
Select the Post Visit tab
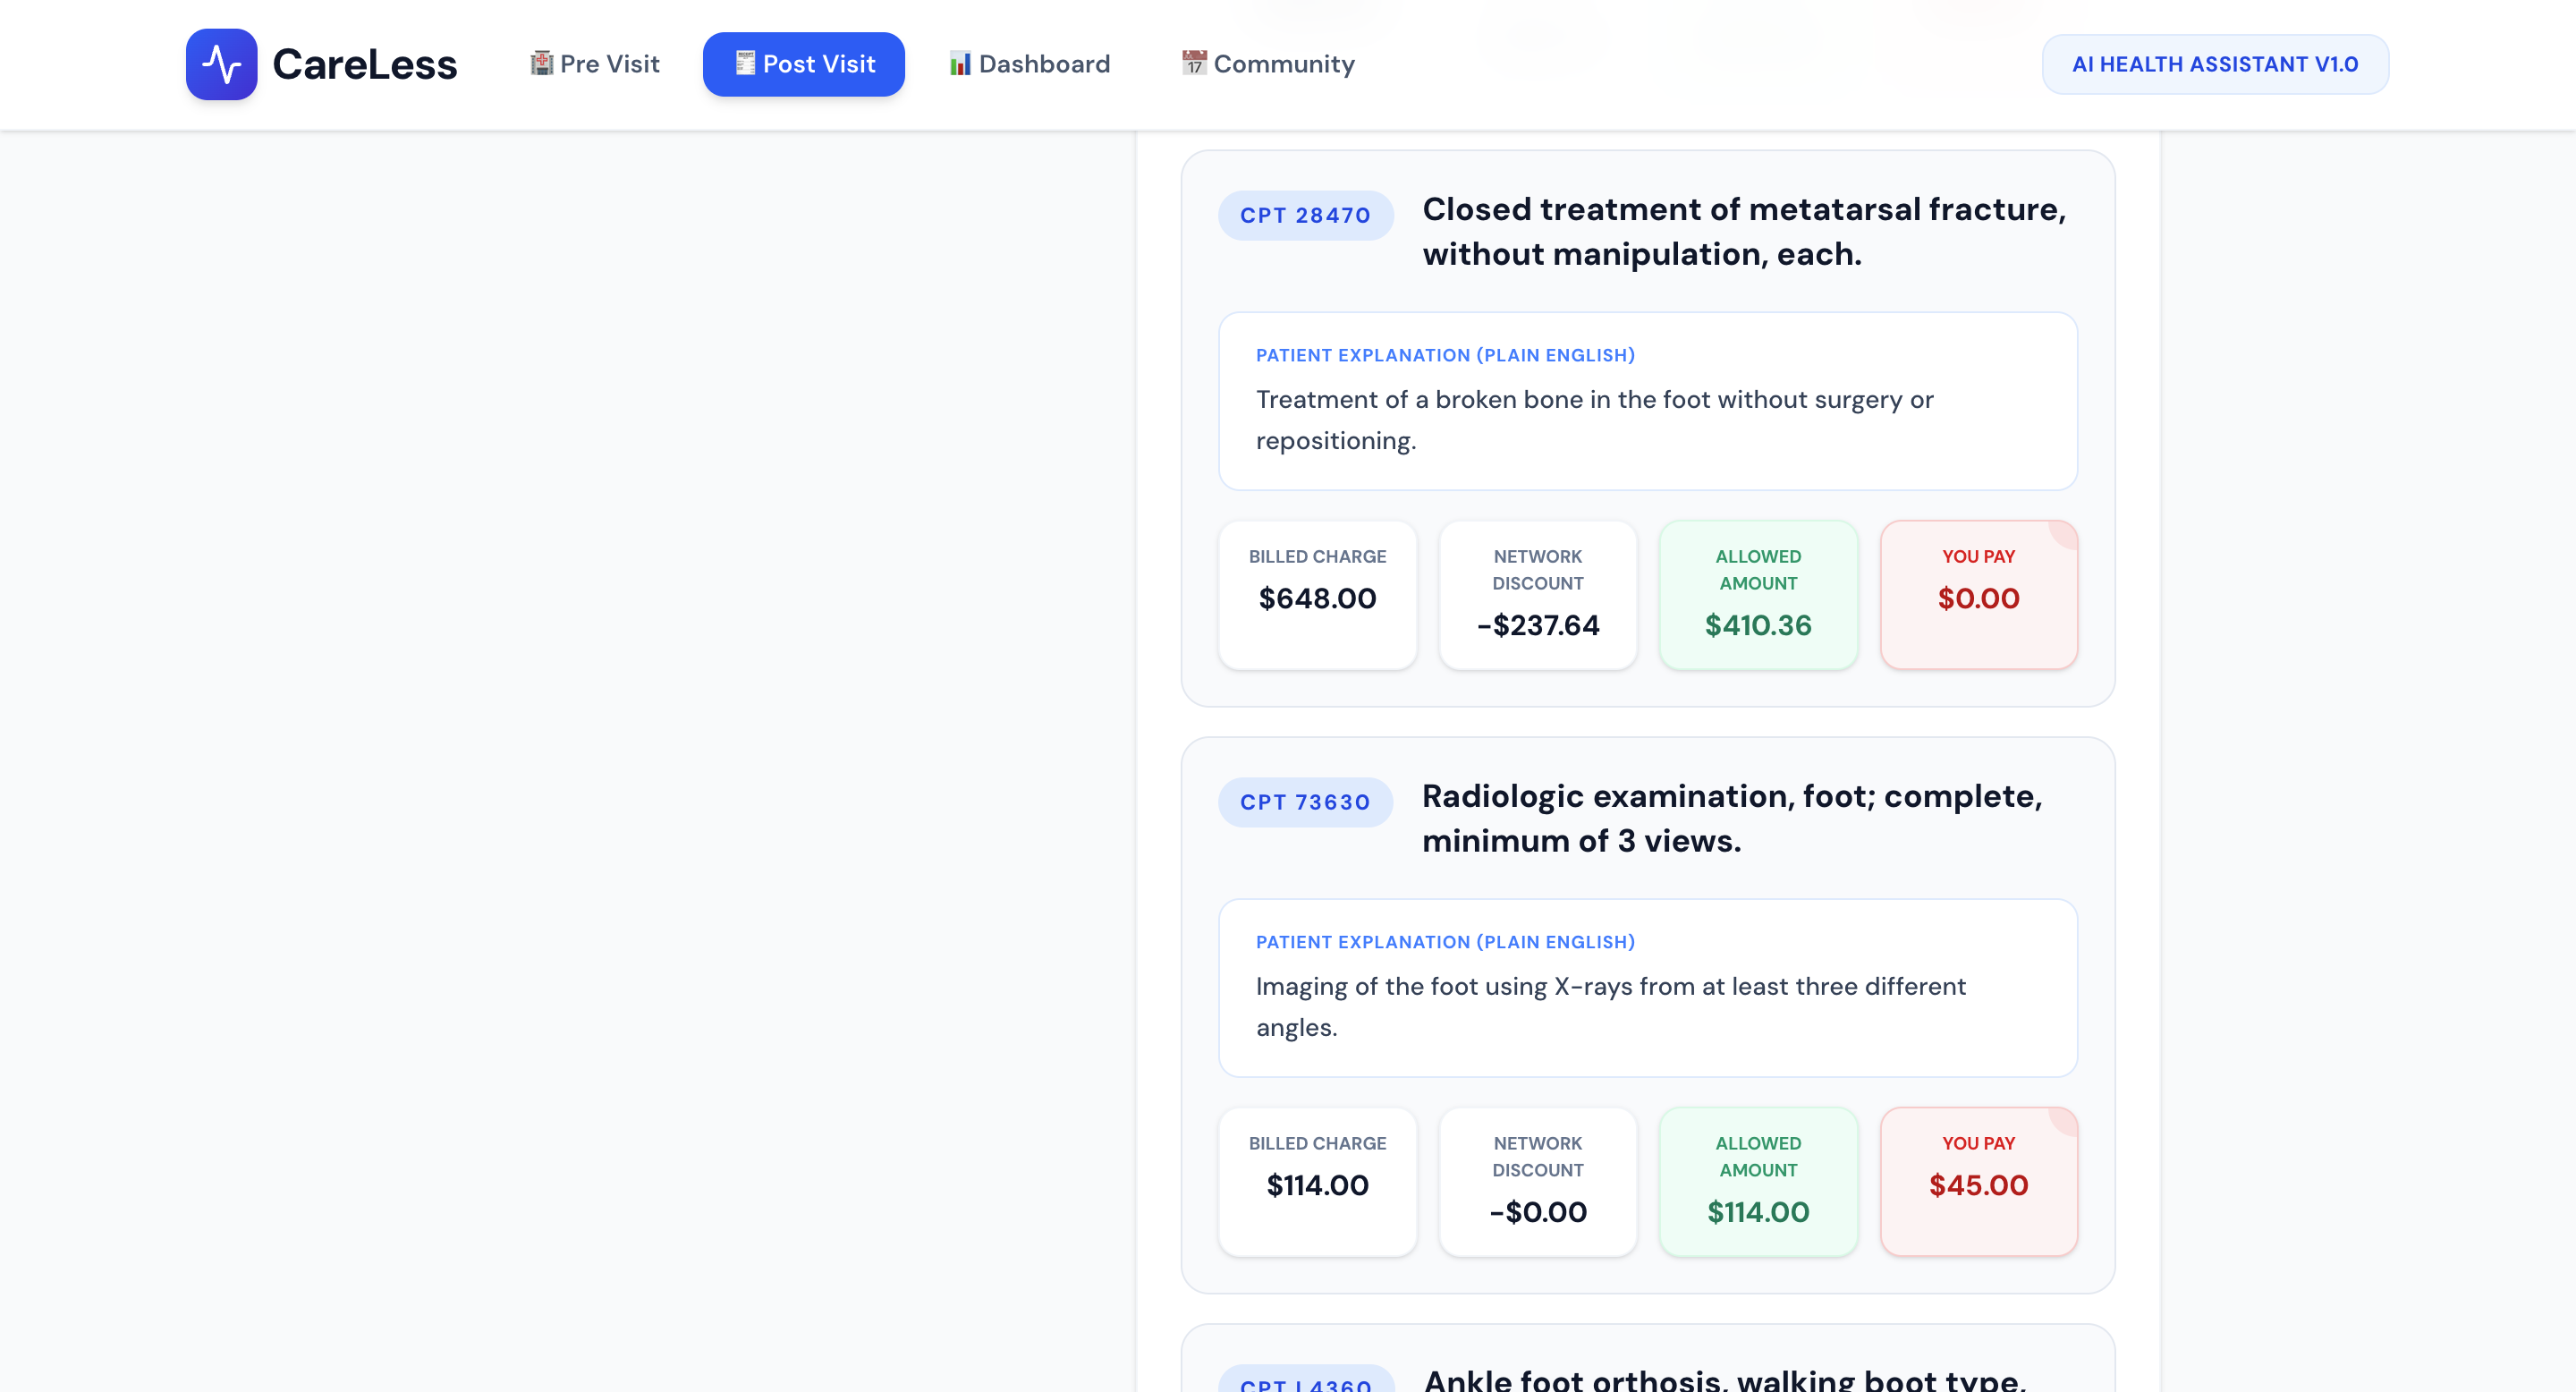[803, 64]
